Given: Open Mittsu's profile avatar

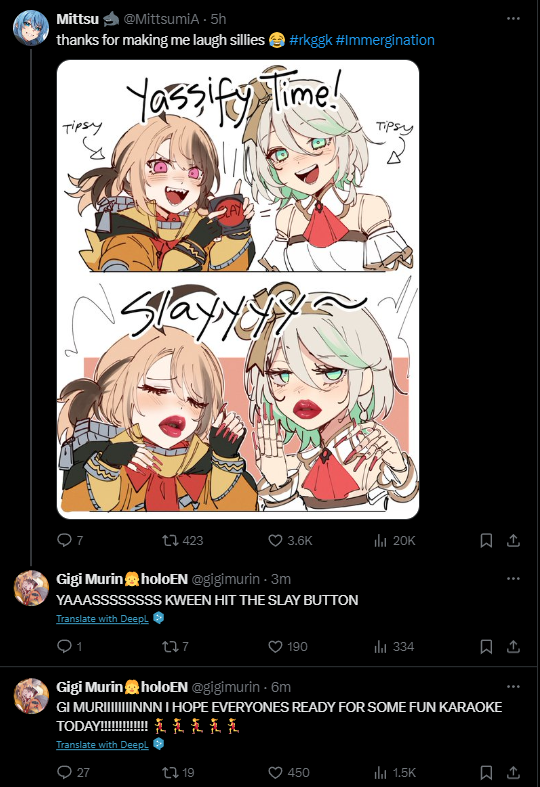Looking at the screenshot, I should point(31,28).
